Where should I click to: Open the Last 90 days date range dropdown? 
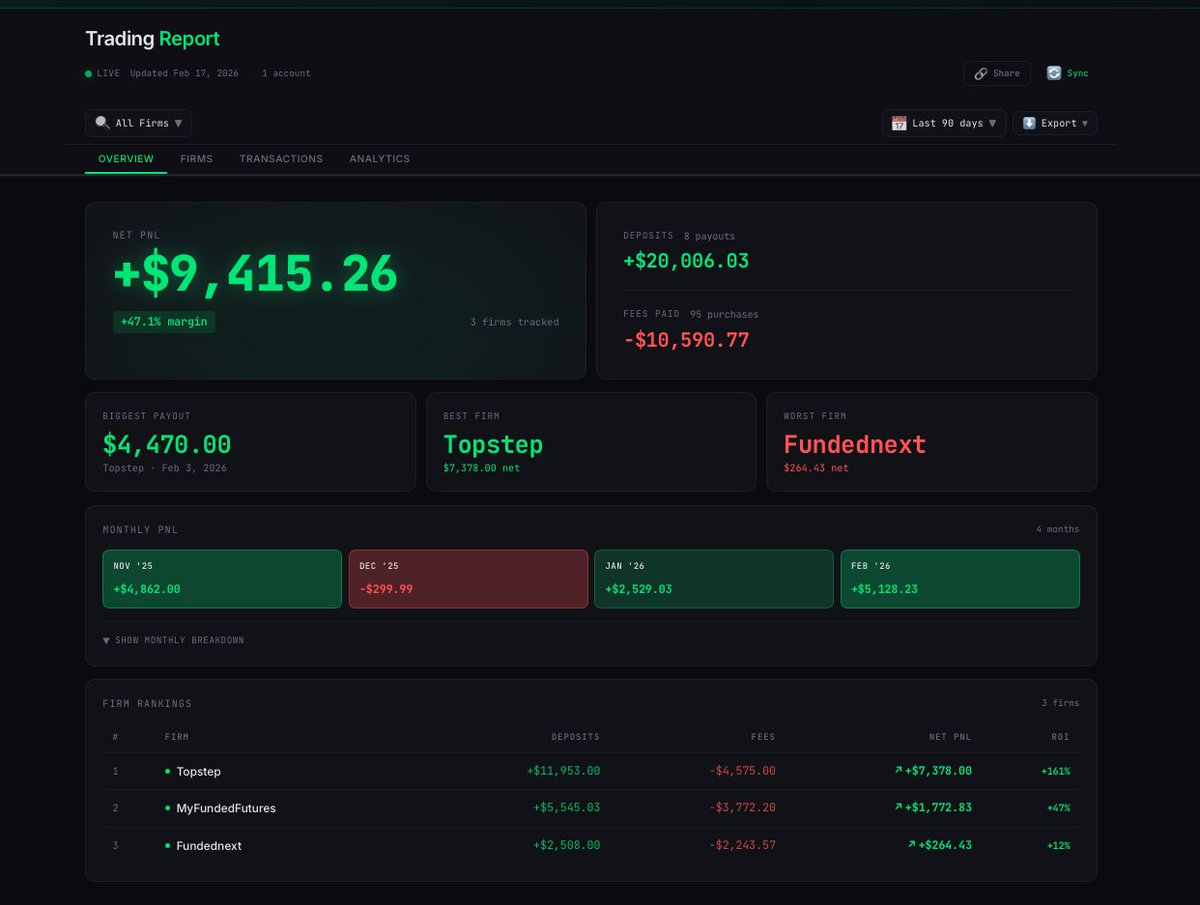[944, 123]
